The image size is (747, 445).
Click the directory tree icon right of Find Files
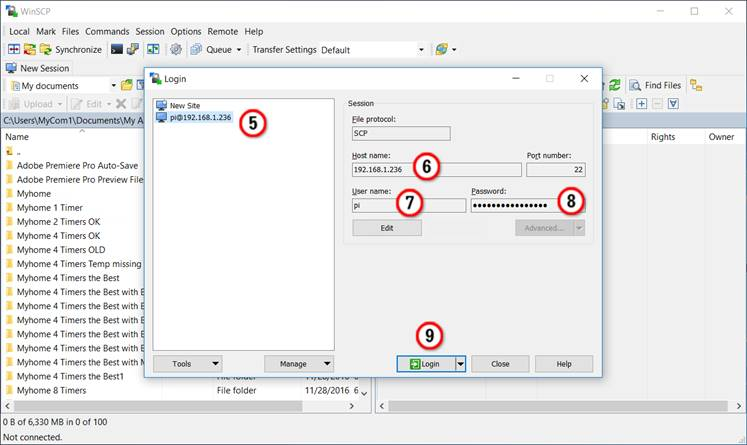point(696,85)
